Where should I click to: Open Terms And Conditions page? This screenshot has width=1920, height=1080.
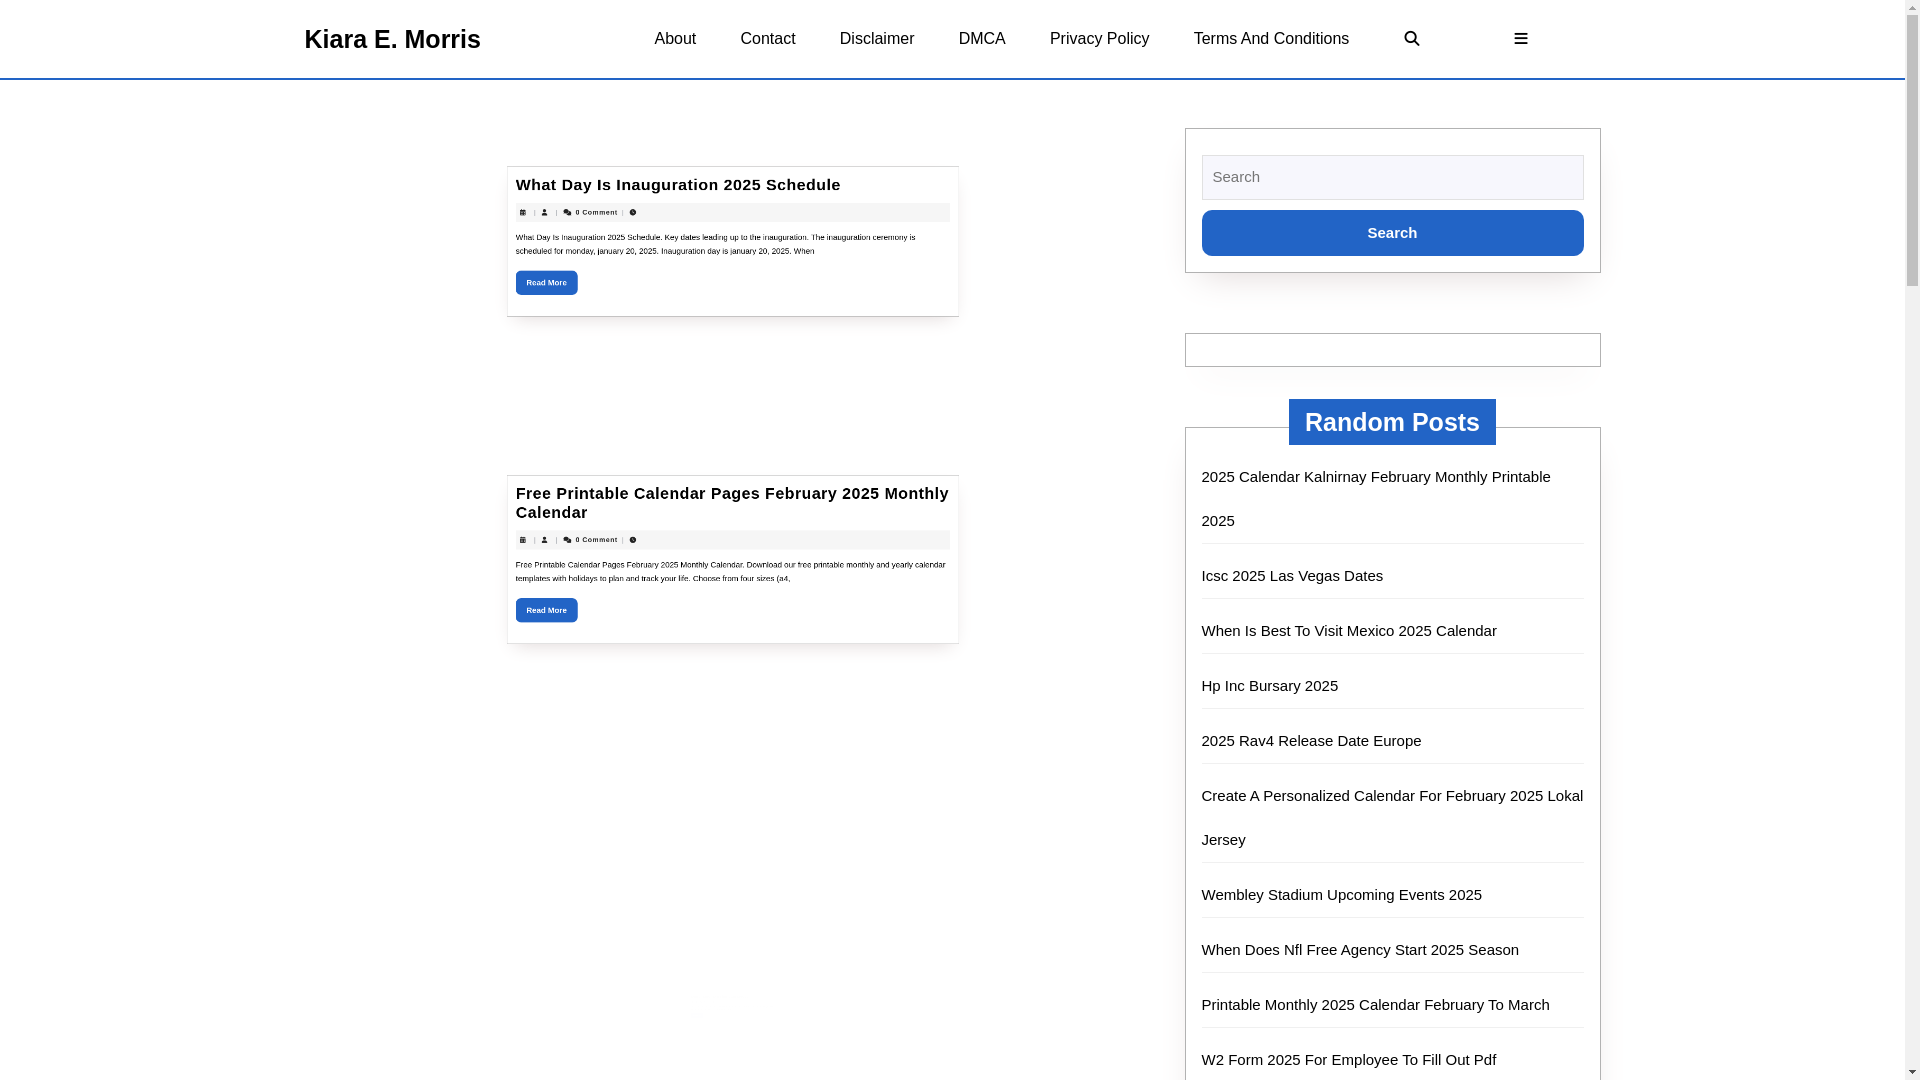1271,39
